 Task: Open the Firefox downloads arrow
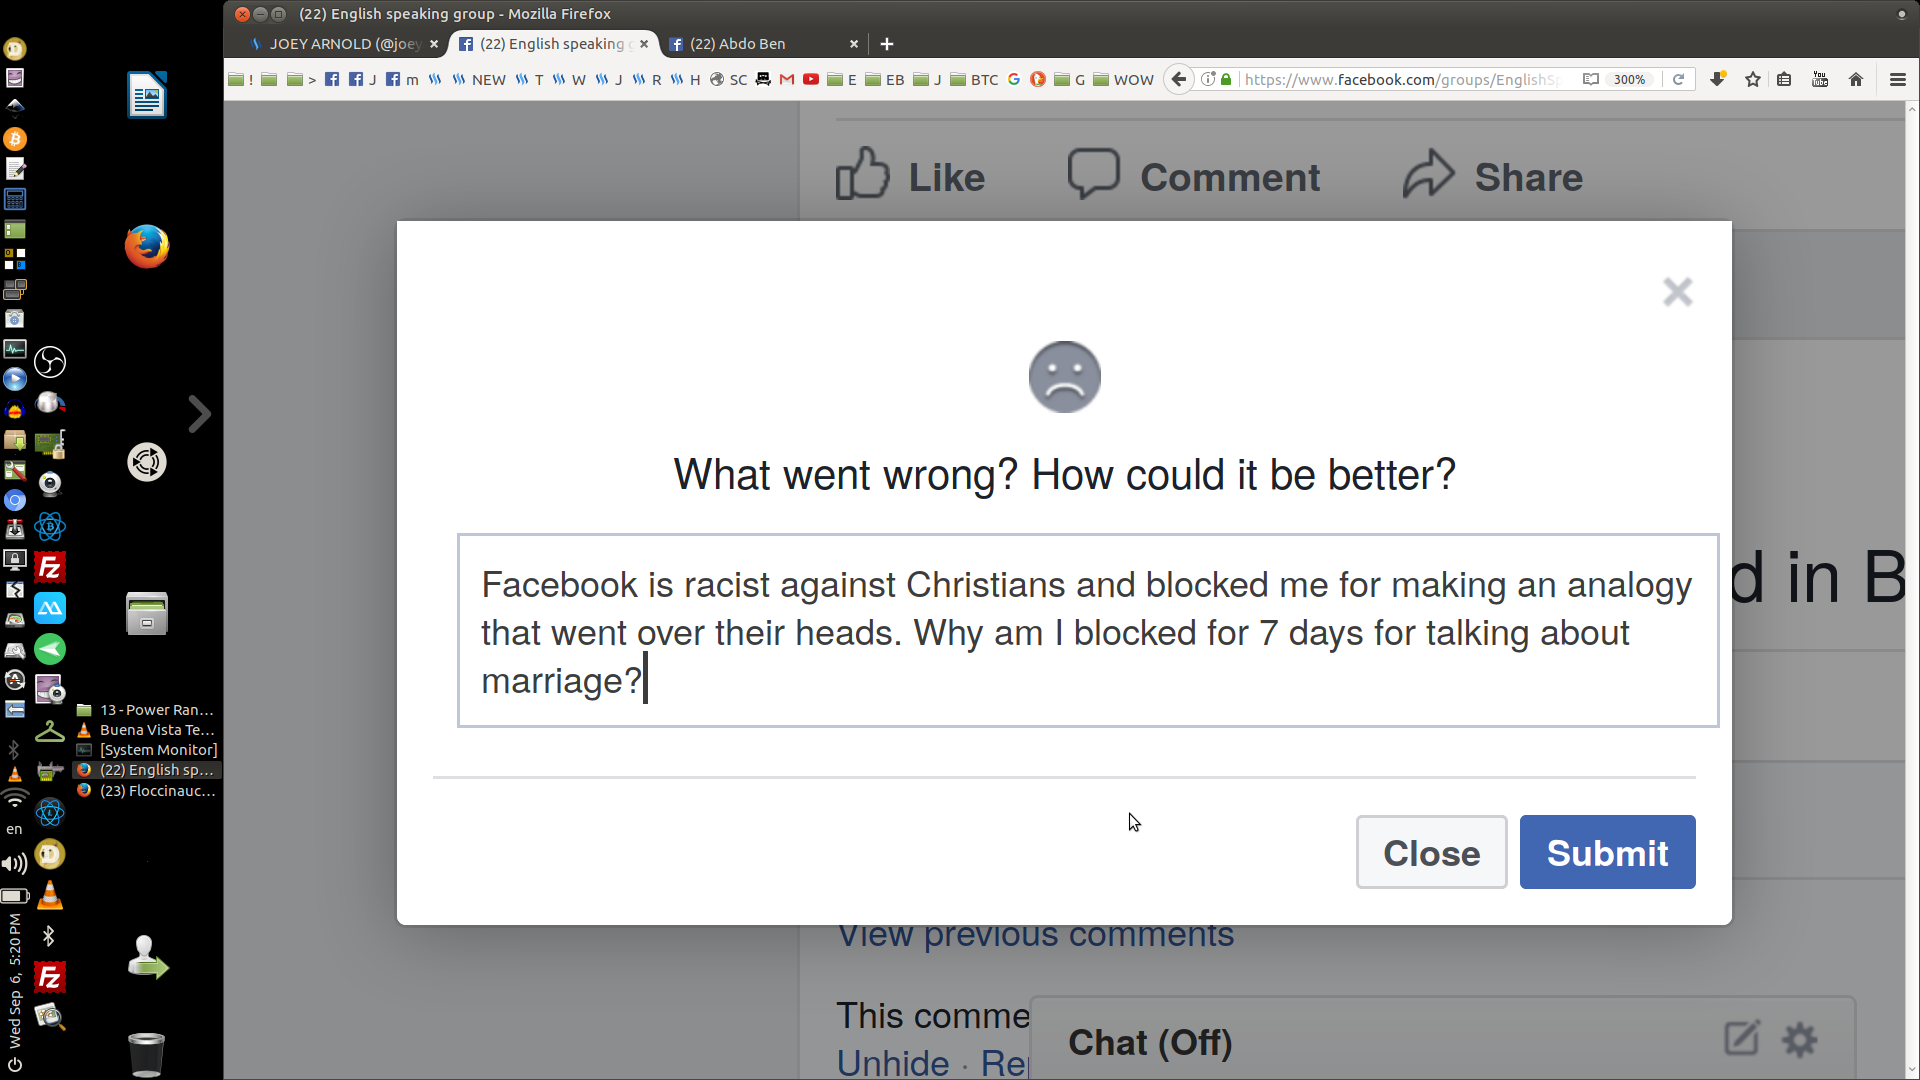[1718, 79]
